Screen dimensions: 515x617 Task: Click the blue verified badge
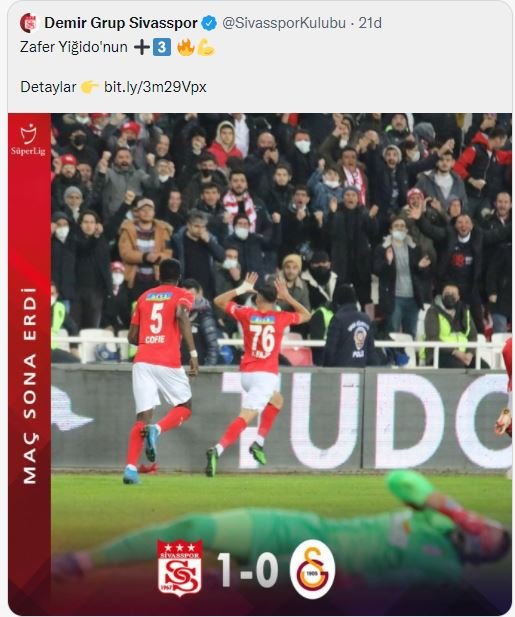click(x=209, y=23)
